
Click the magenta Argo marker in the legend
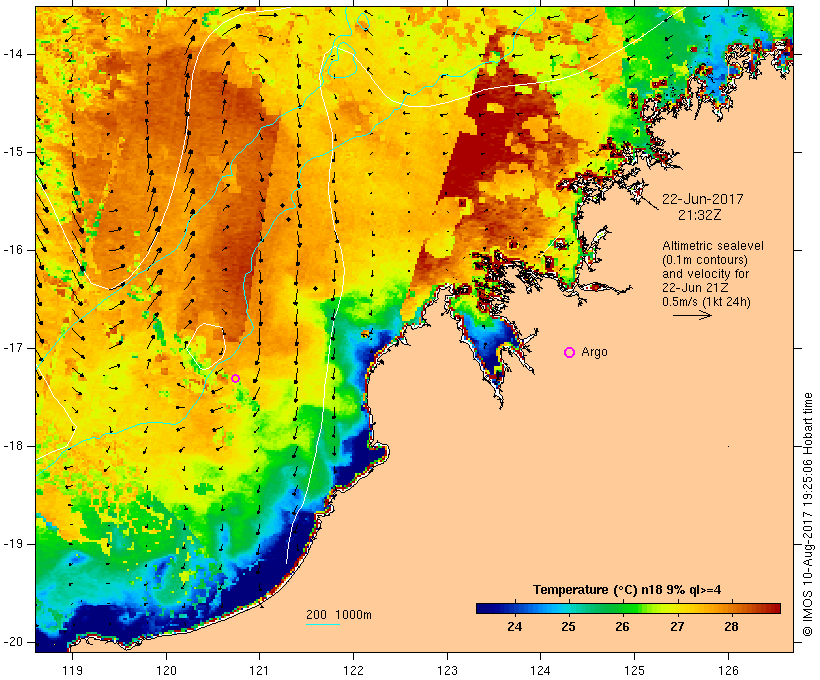point(570,353)
